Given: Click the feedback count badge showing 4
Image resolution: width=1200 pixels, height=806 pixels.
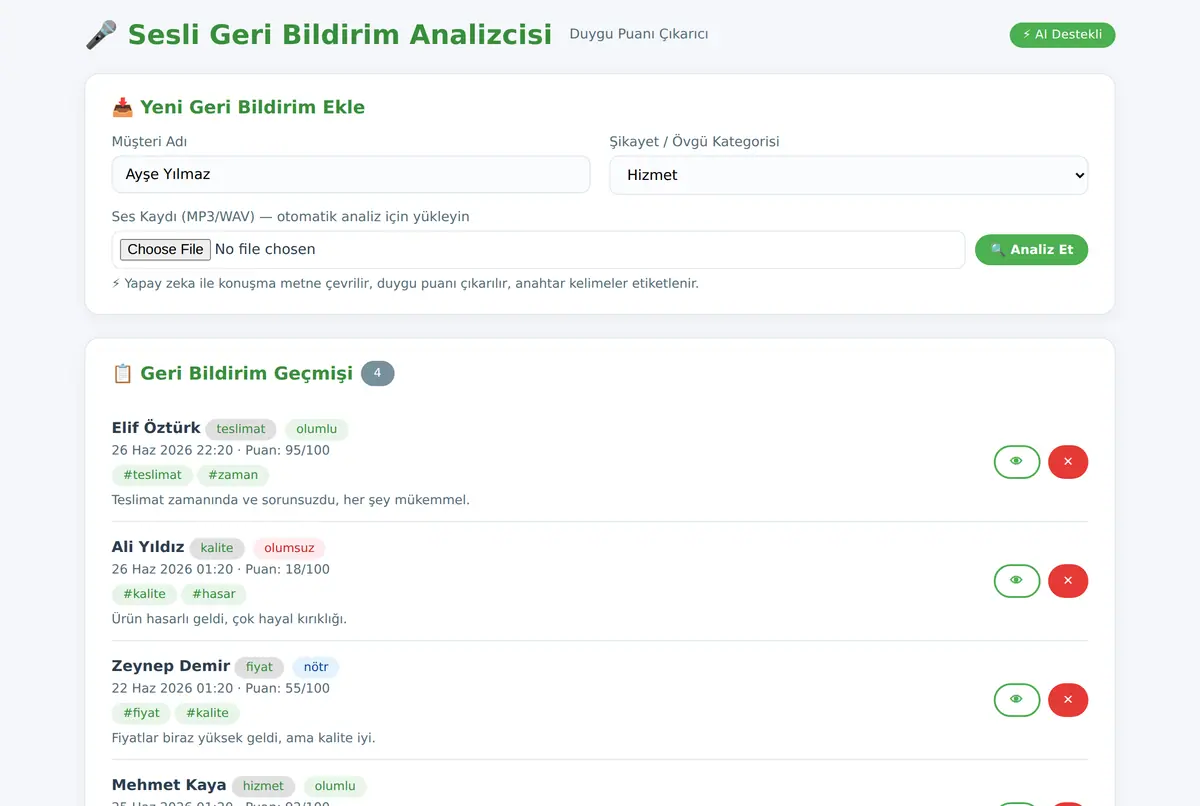Looking at the screenshot, I should 378,373.
